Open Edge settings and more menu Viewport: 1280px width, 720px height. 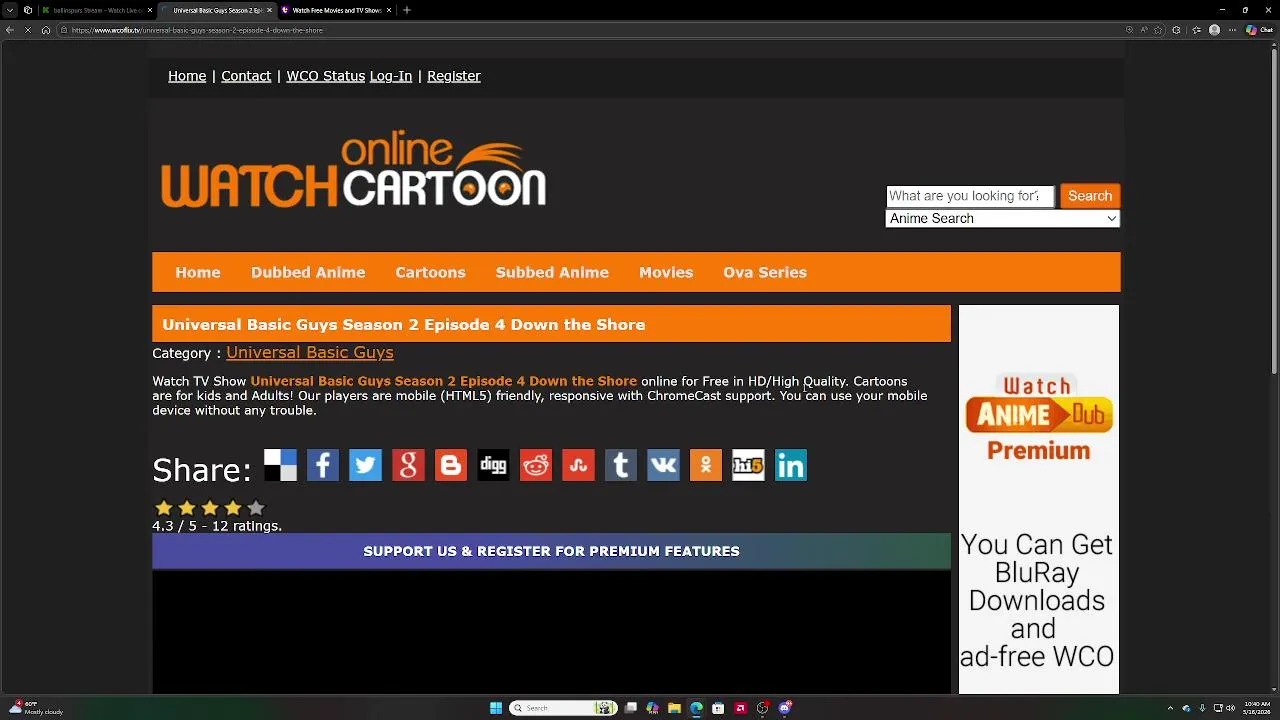1234,30
